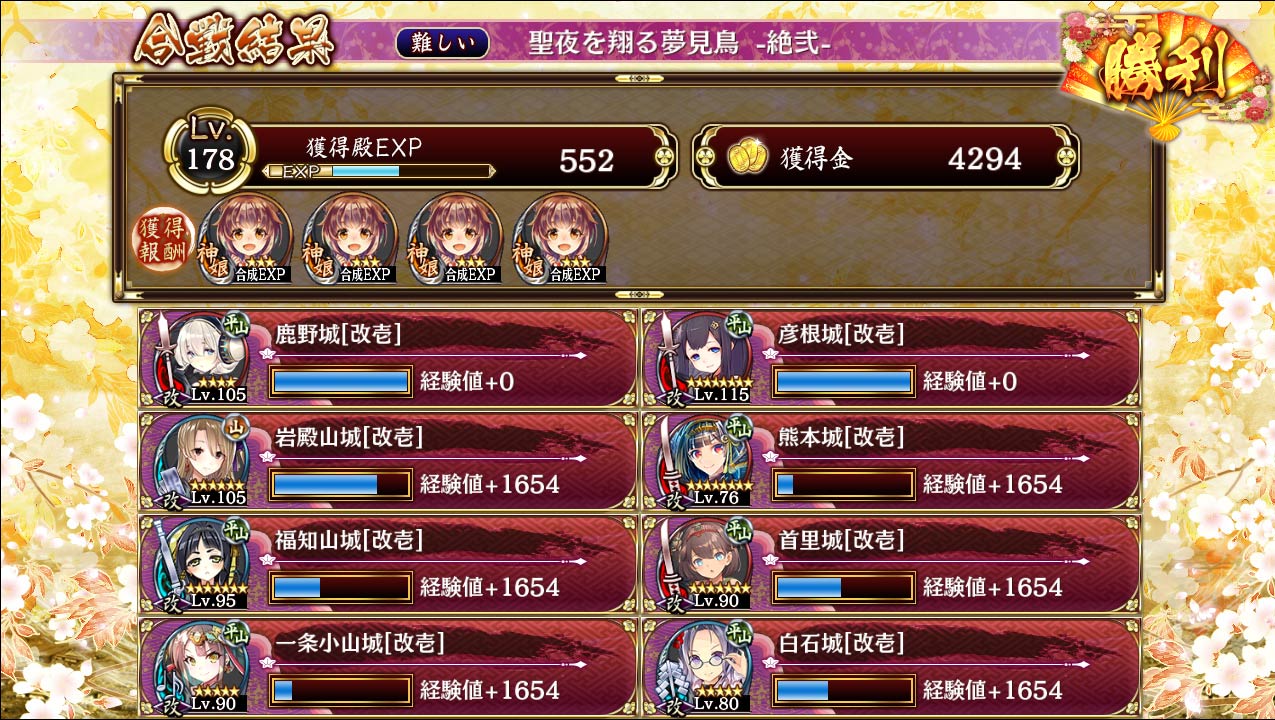Select the 一条小山城[改壱] character portrait
The width and height of the screenshot is (1275, 720).
pos(199,667)
